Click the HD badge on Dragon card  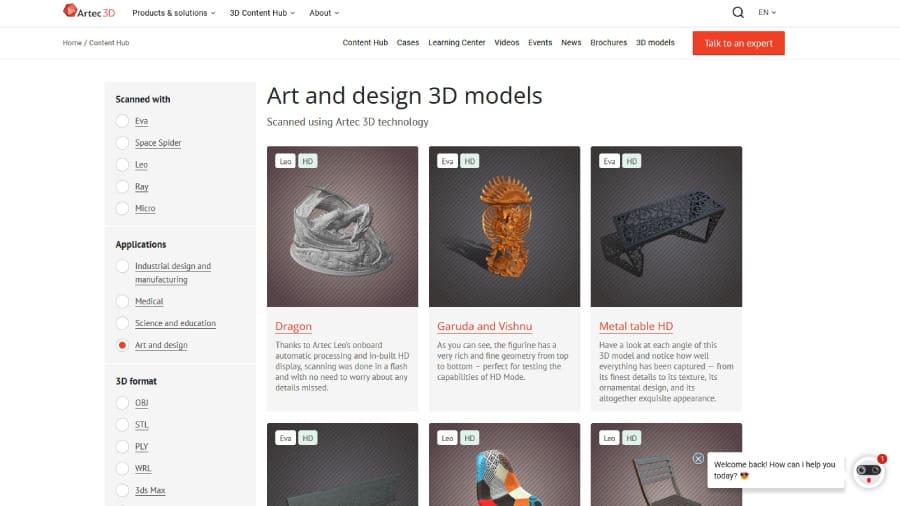tap(308, 161)
